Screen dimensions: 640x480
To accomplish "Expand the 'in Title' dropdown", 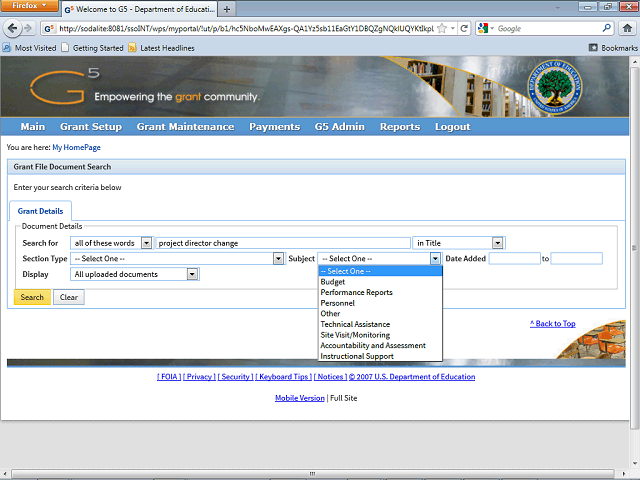I will point(497,243).
